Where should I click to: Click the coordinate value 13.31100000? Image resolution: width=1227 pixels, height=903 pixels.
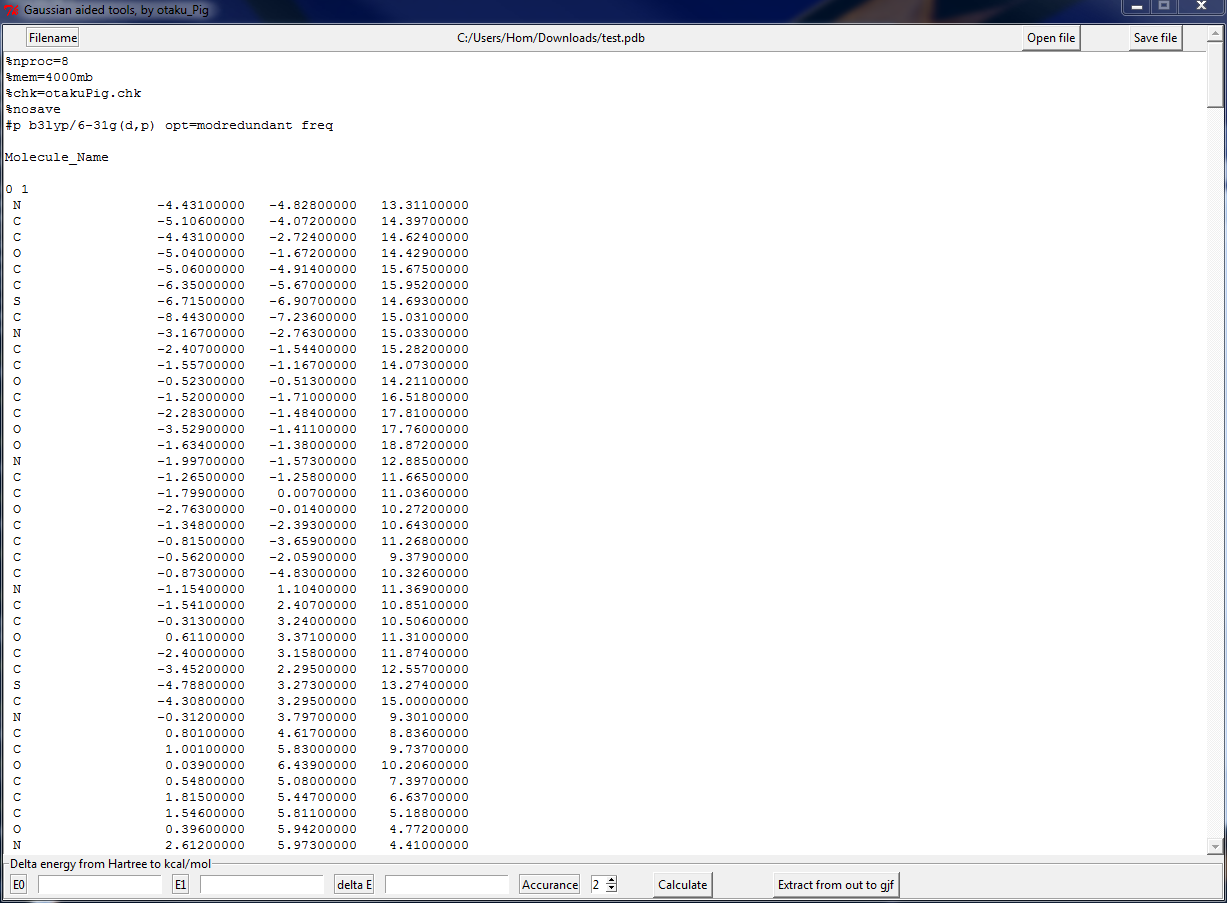(425, 205)
